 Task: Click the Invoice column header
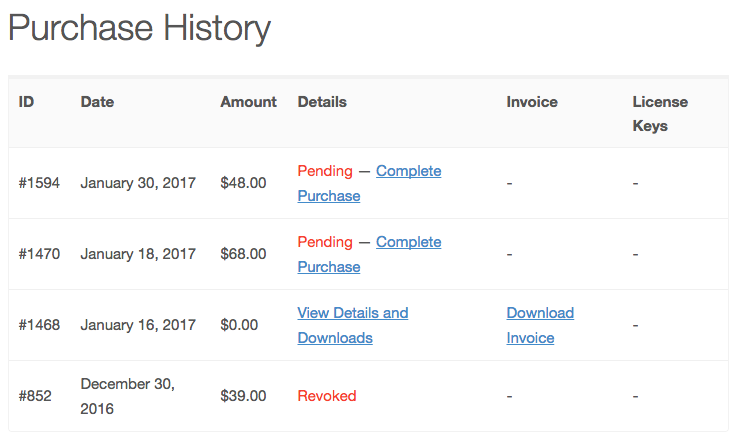click(x=532, y=102)
